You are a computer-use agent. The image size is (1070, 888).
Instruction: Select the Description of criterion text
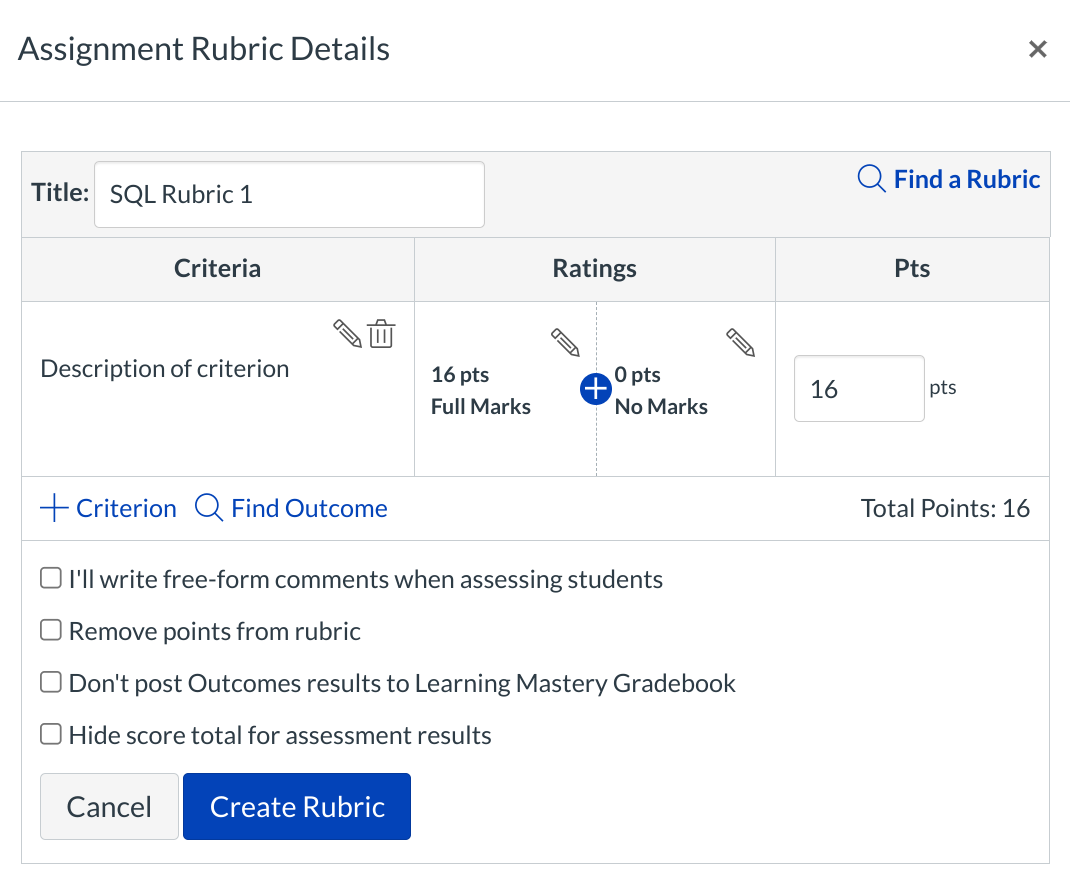(x=165, y=369)
